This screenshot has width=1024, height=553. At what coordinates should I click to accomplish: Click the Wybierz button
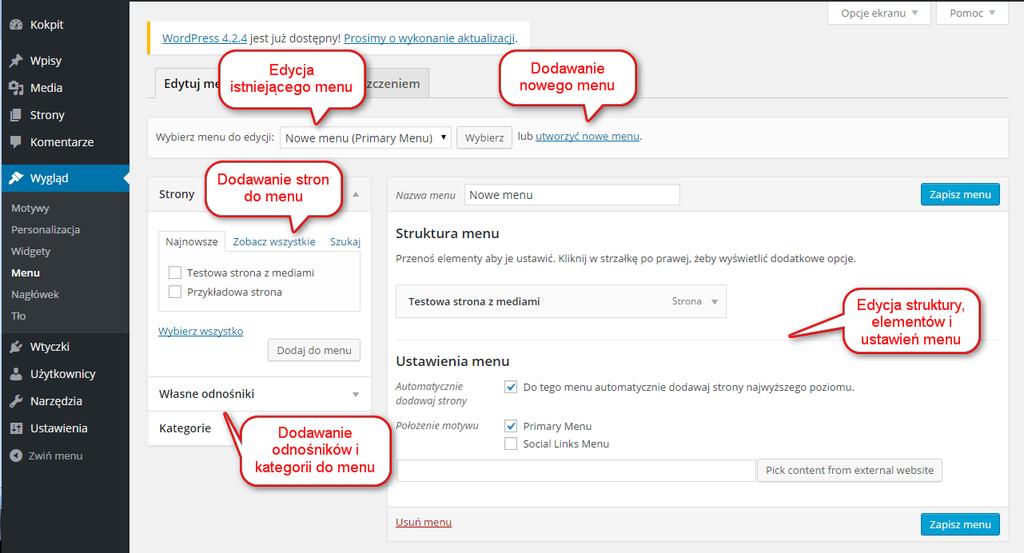click(484, 138)
